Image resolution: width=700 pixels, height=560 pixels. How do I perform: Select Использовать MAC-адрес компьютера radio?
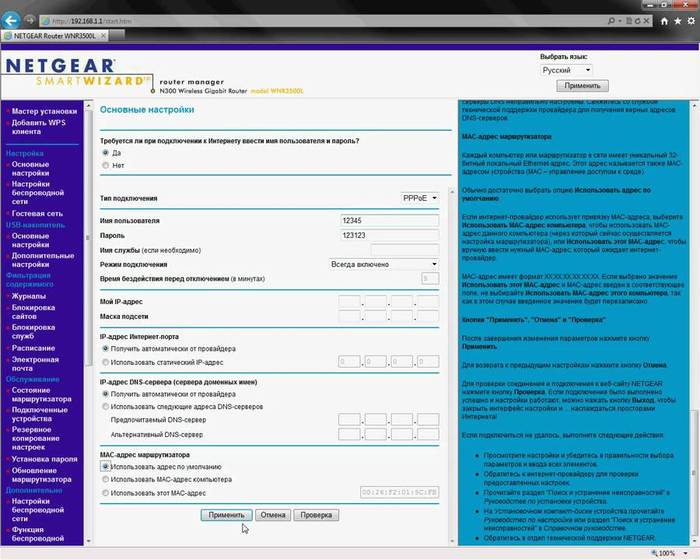click(x=105, y=479)
